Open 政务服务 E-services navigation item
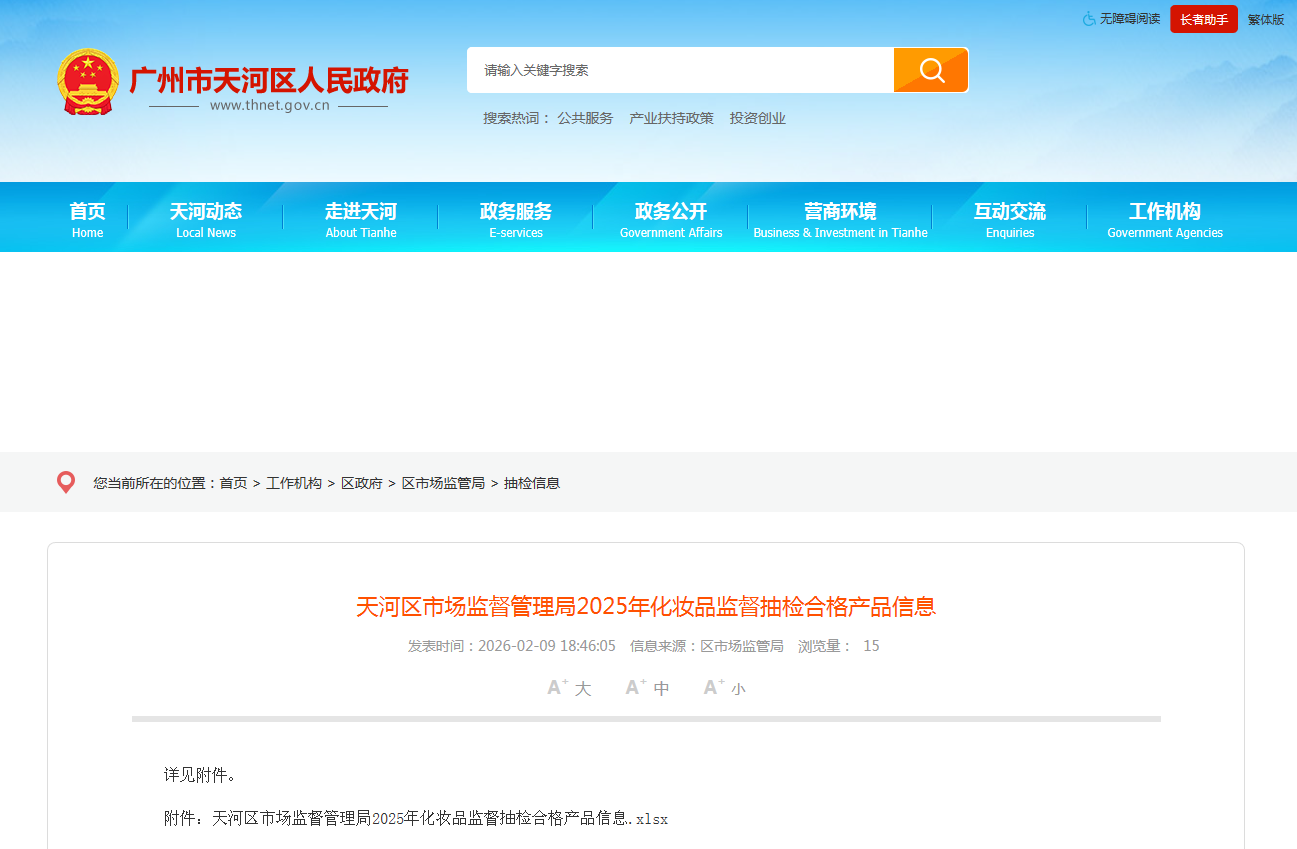 click(516, 219)
